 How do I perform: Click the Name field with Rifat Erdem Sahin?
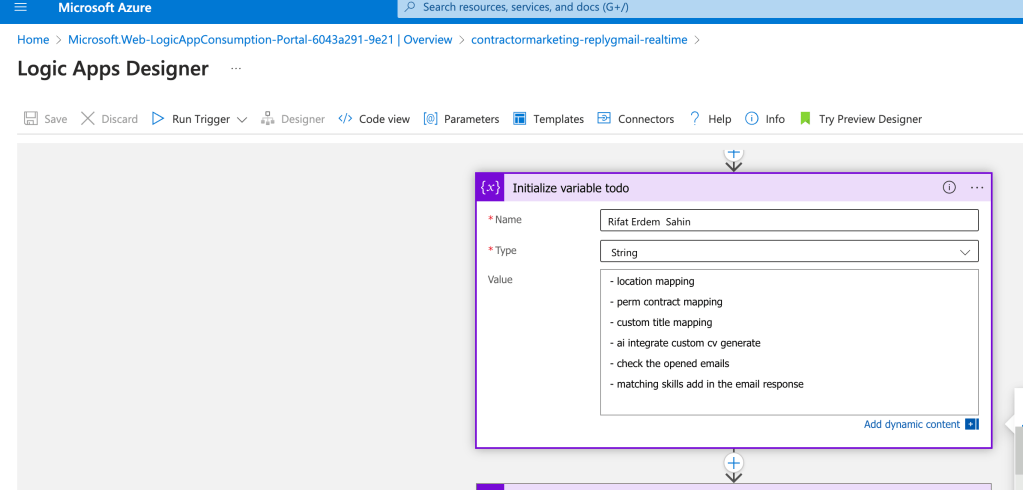click(x=789, y=221)
